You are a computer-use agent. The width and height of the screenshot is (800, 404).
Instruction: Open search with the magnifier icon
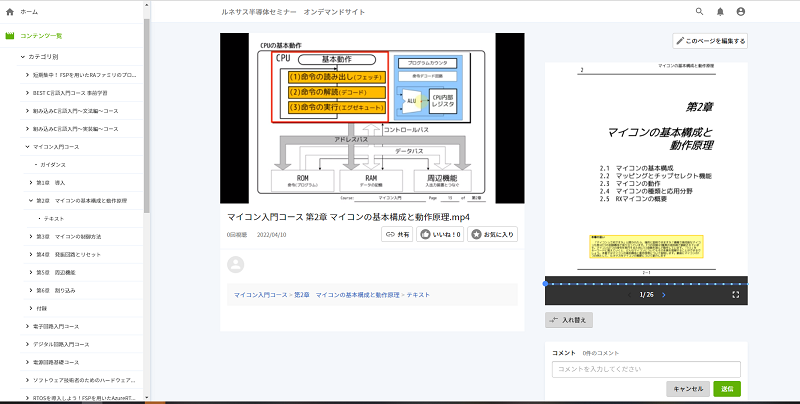tap(699, 11)
